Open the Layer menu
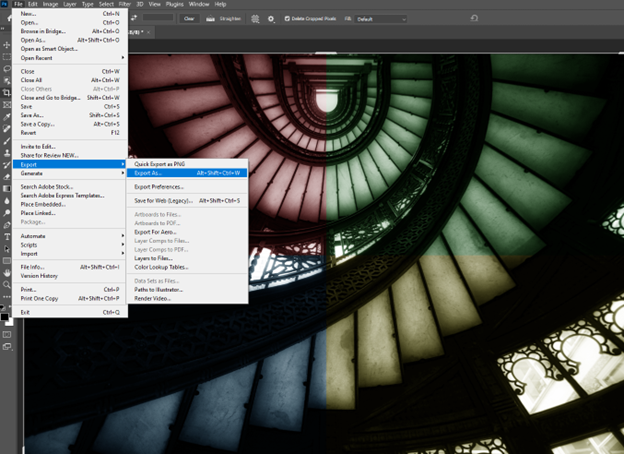The height and width of the screenshot is (454, 624). pyautogui.click(x=70, y=4)
